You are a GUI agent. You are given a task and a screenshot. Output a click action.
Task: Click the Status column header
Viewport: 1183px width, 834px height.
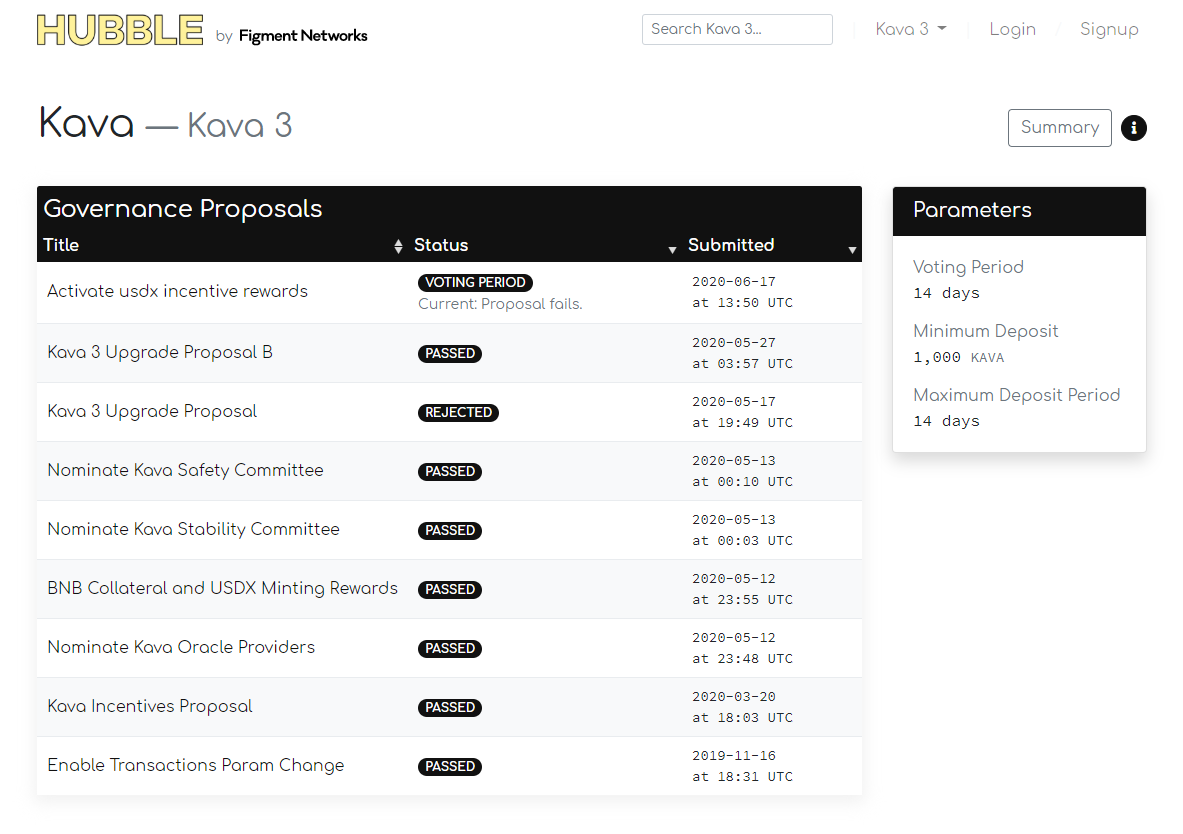tap(441, 245)
